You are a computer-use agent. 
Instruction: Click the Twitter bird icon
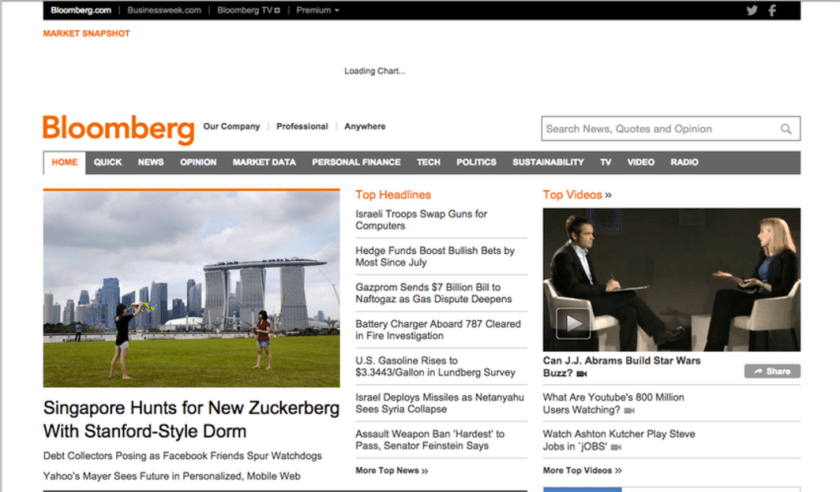click(752, 10)
